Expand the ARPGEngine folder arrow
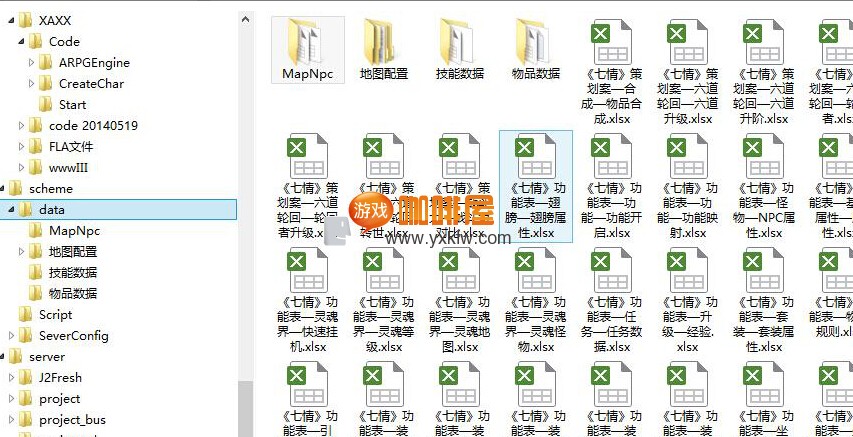Viewport: 853px width, 437px height. coord(32,62)
